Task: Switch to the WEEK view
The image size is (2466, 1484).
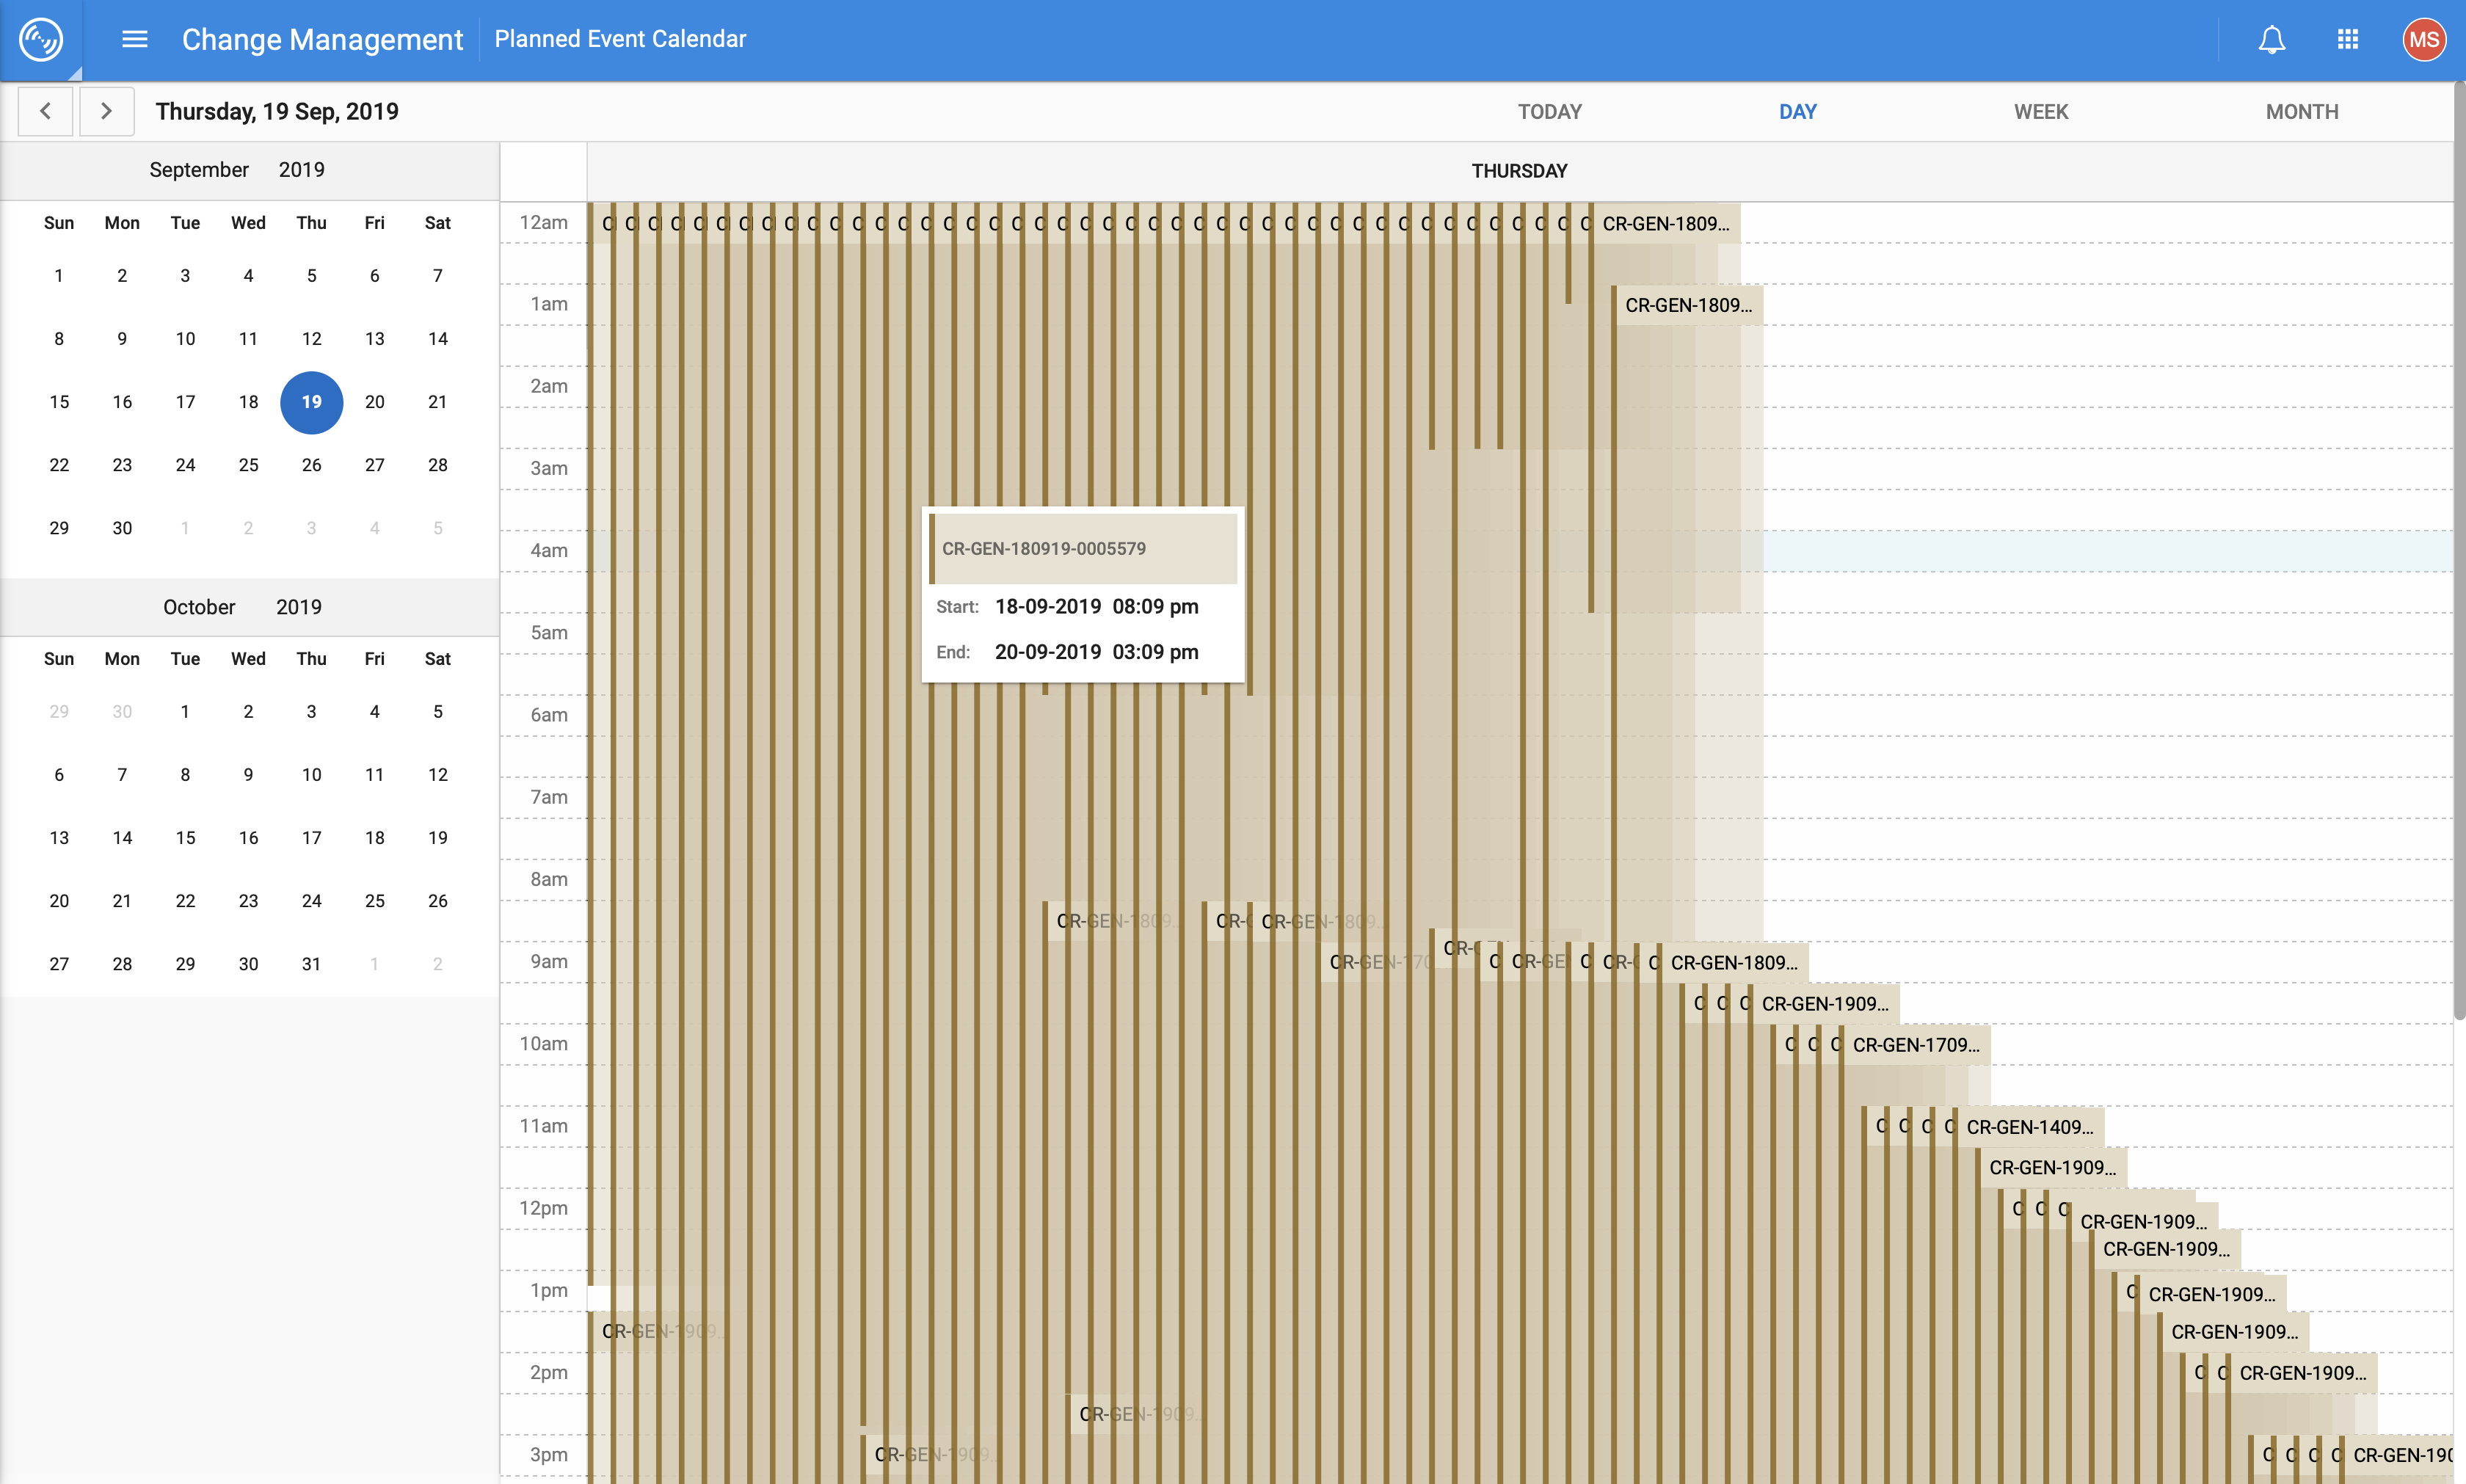Action: [x=2041, y=112]
